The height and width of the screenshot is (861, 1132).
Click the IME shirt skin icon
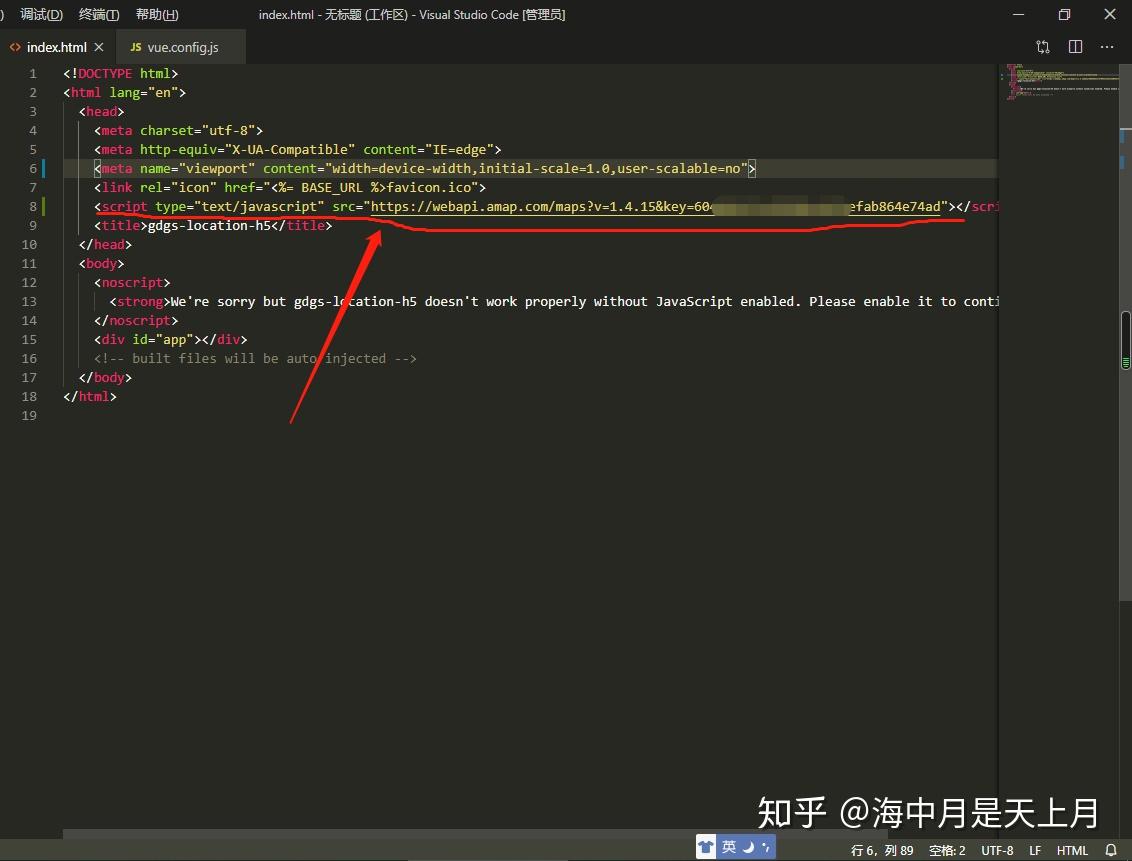706,847
